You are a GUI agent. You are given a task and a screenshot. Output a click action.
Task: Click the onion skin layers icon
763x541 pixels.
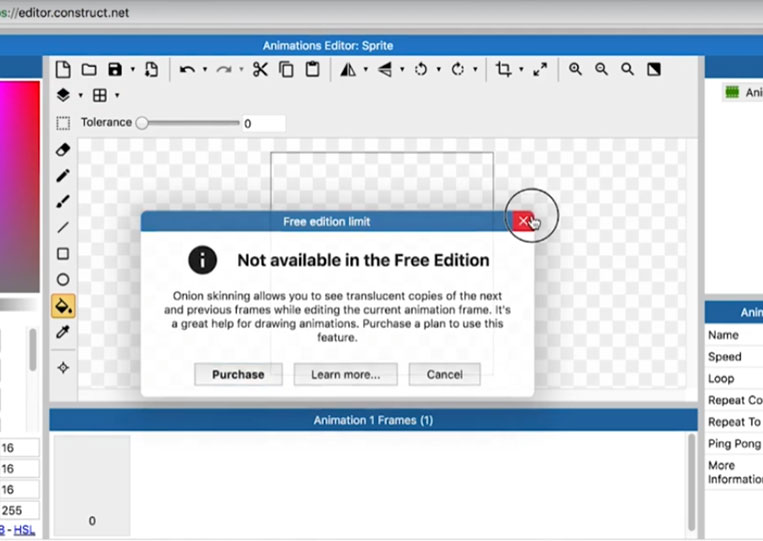point(63,95)
